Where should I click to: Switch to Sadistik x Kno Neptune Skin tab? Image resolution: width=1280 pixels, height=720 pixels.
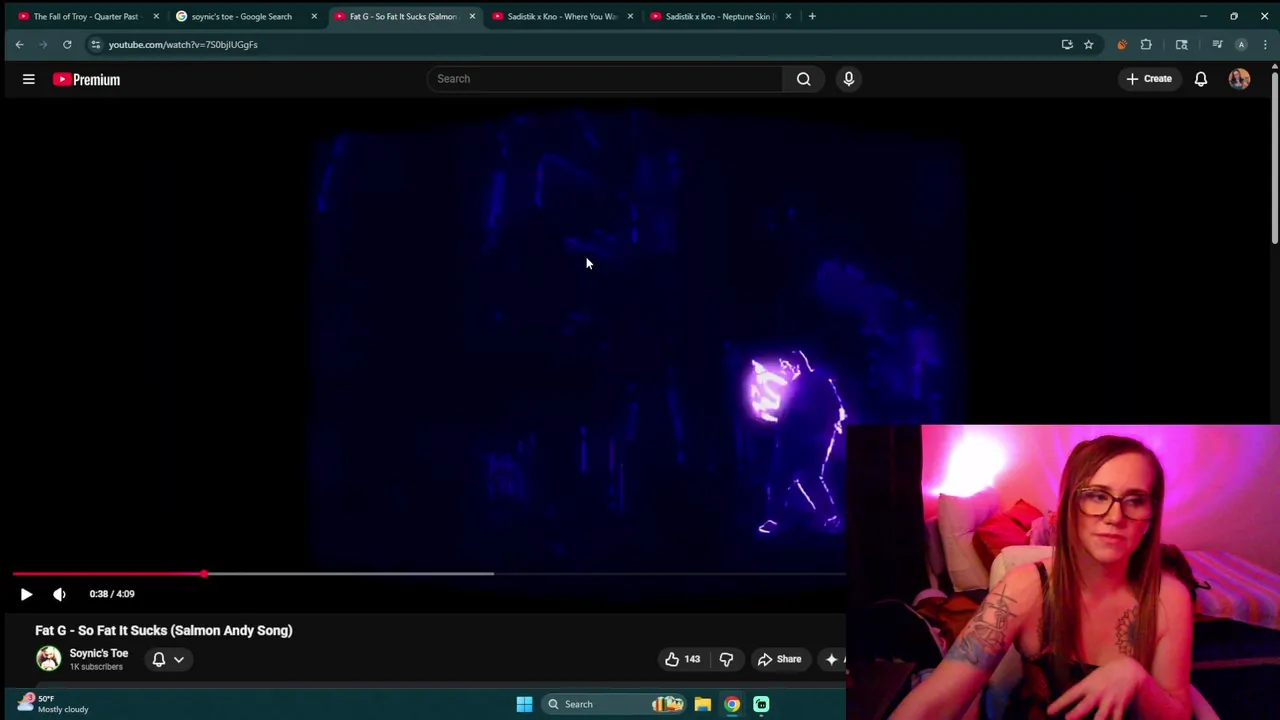click(x=719, y=16)
